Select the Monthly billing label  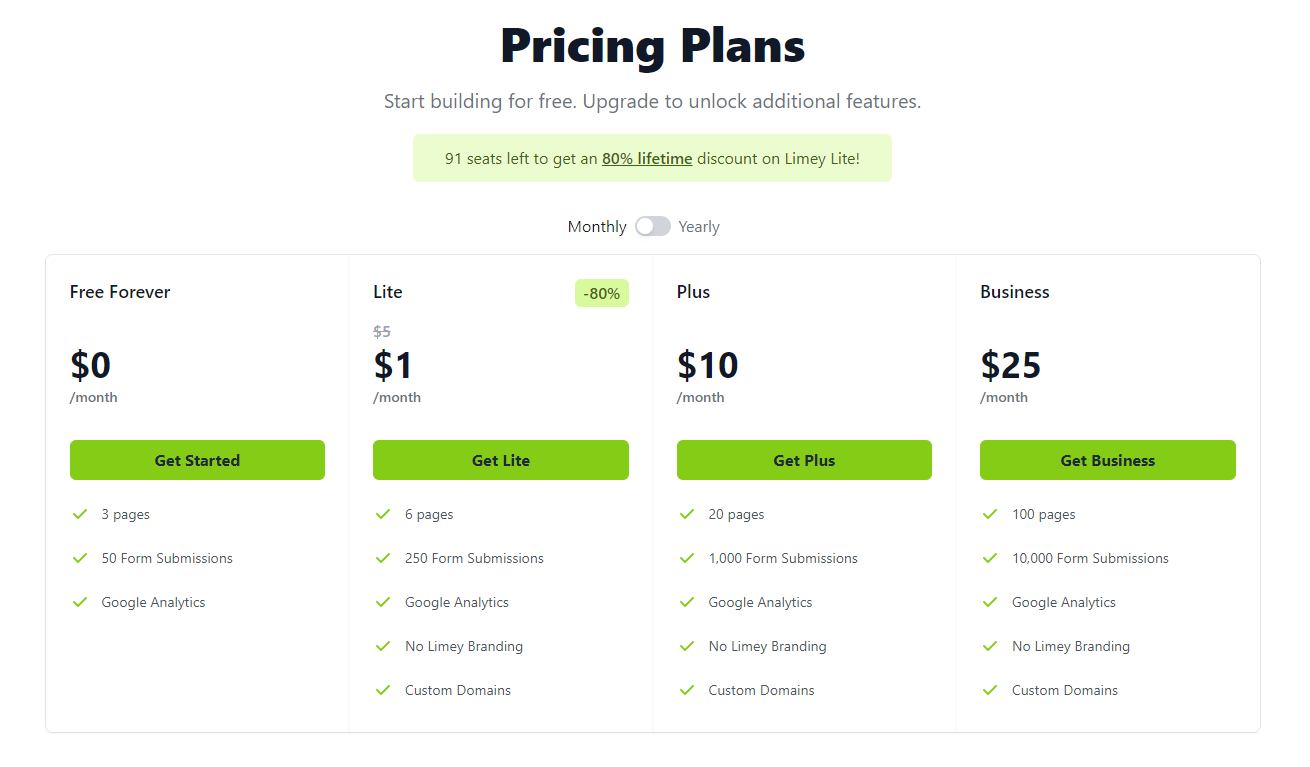point(597,227)
